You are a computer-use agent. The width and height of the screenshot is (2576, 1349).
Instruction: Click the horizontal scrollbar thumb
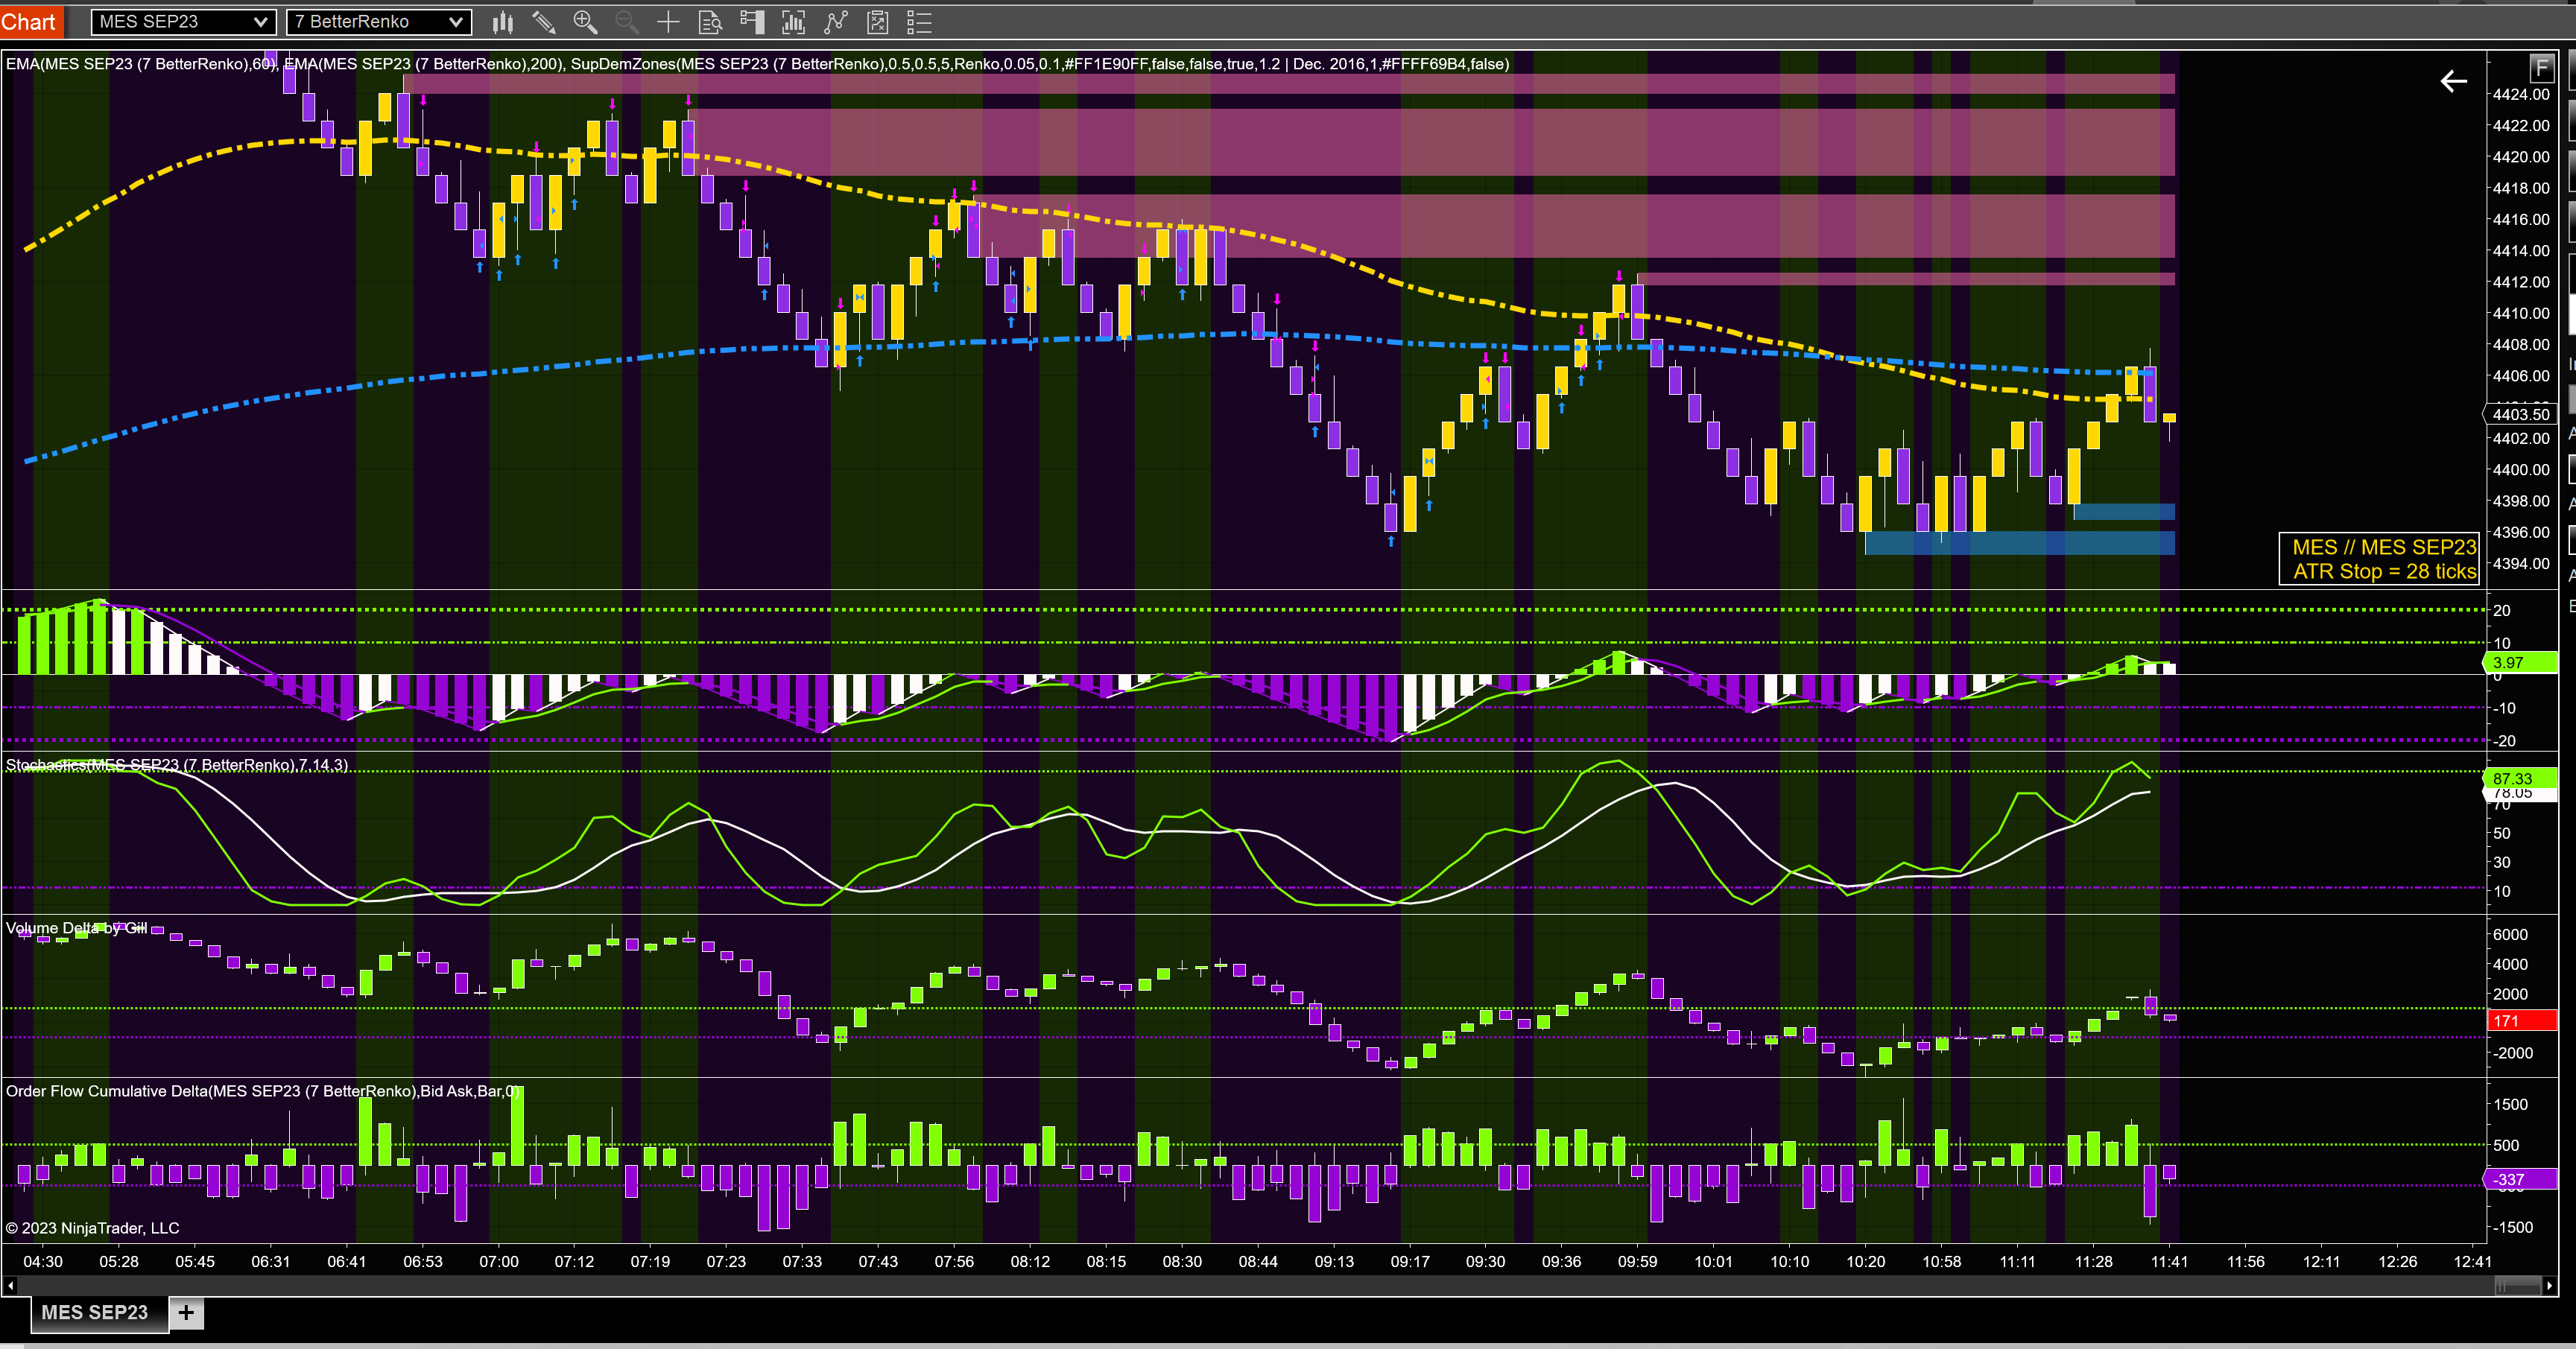2518,1285
